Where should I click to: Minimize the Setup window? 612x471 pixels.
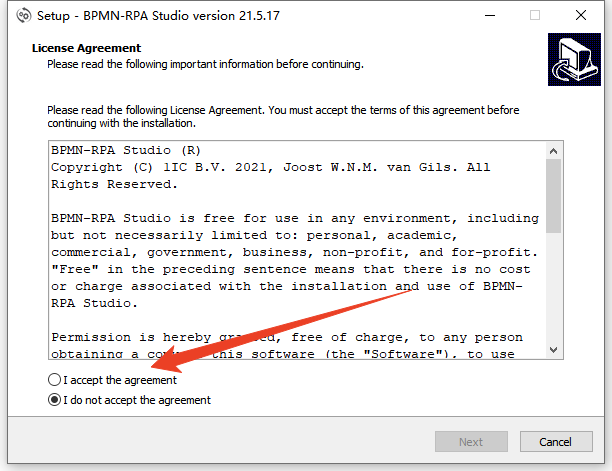tap(490, 16)
